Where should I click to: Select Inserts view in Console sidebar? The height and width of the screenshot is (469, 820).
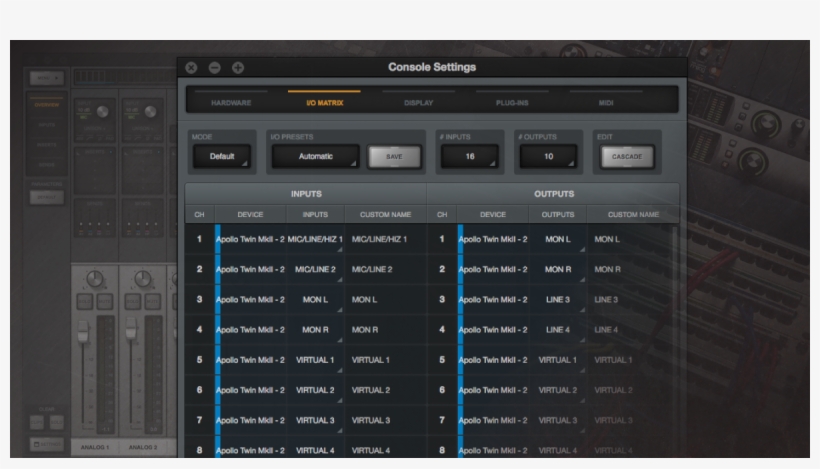point(47,145)
